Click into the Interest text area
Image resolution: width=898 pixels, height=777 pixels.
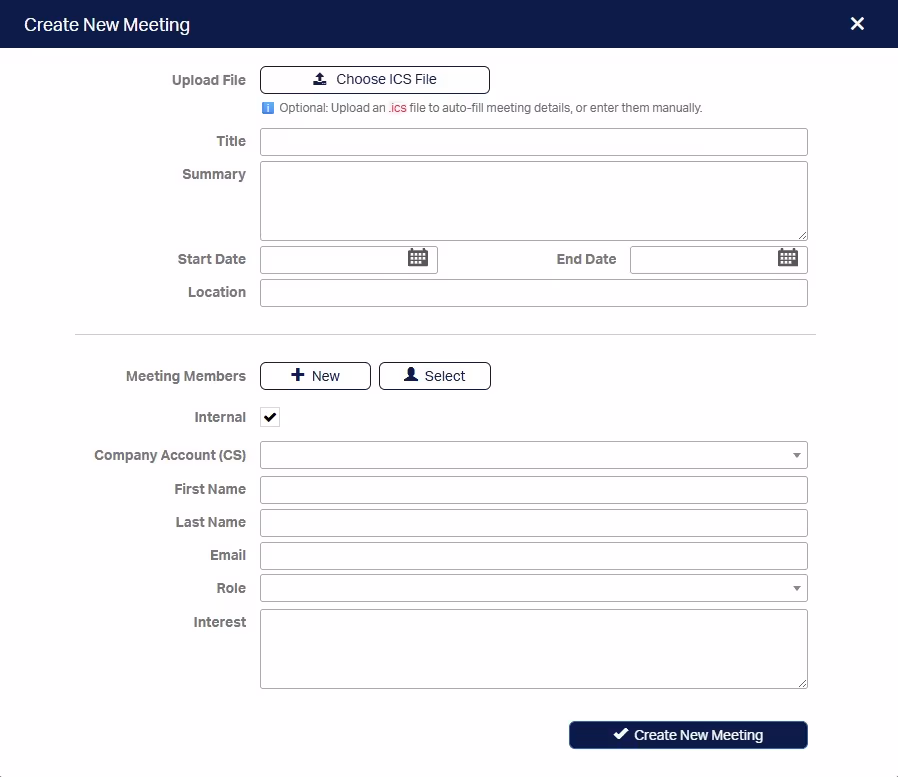pyautogui.click(x=534, y=649)
